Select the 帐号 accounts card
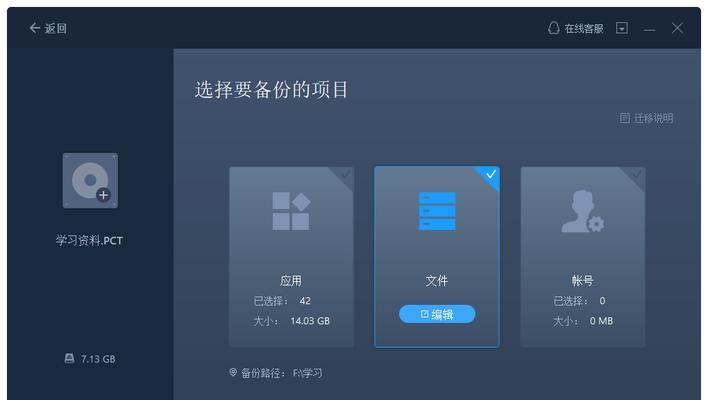Viewport: 708px width, 400px height. point(582,257)
